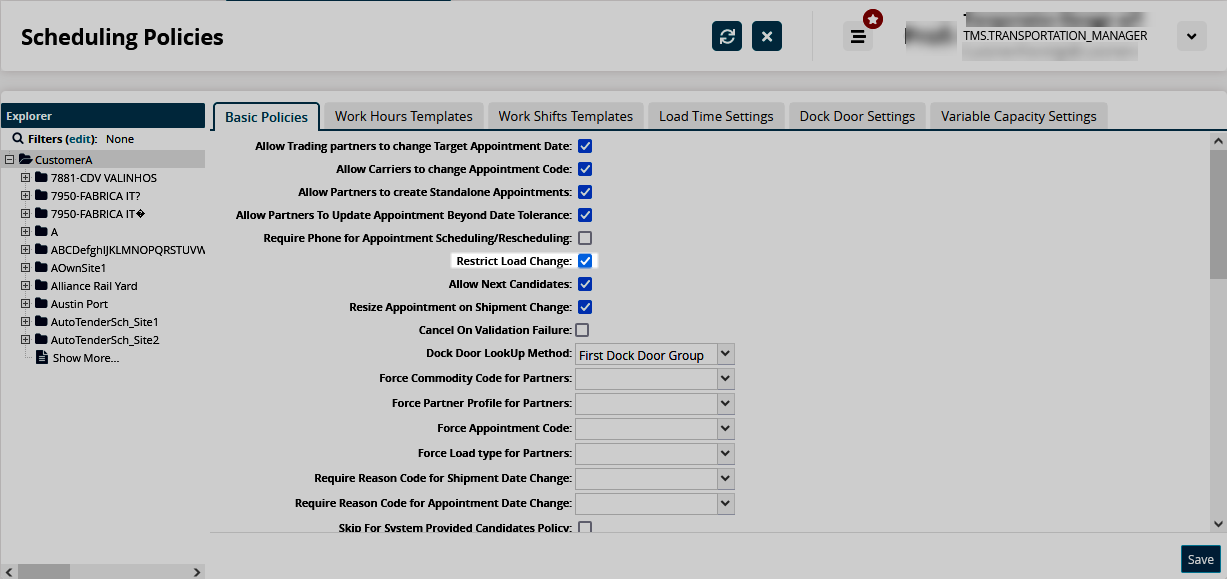The height and width of the screenshot is (579, 1227).
Task: Click the Austin Port folder icon
Action: pos(41,304)
